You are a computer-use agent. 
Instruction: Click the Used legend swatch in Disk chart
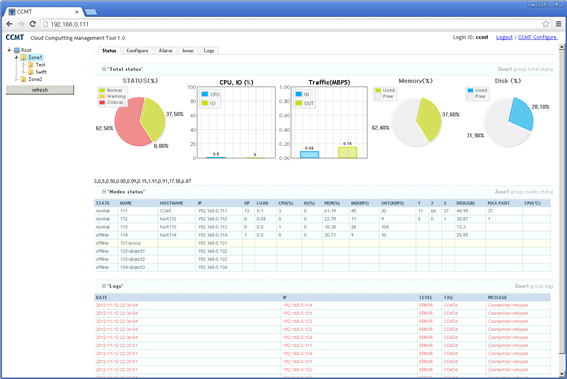(x=470, y=90)
